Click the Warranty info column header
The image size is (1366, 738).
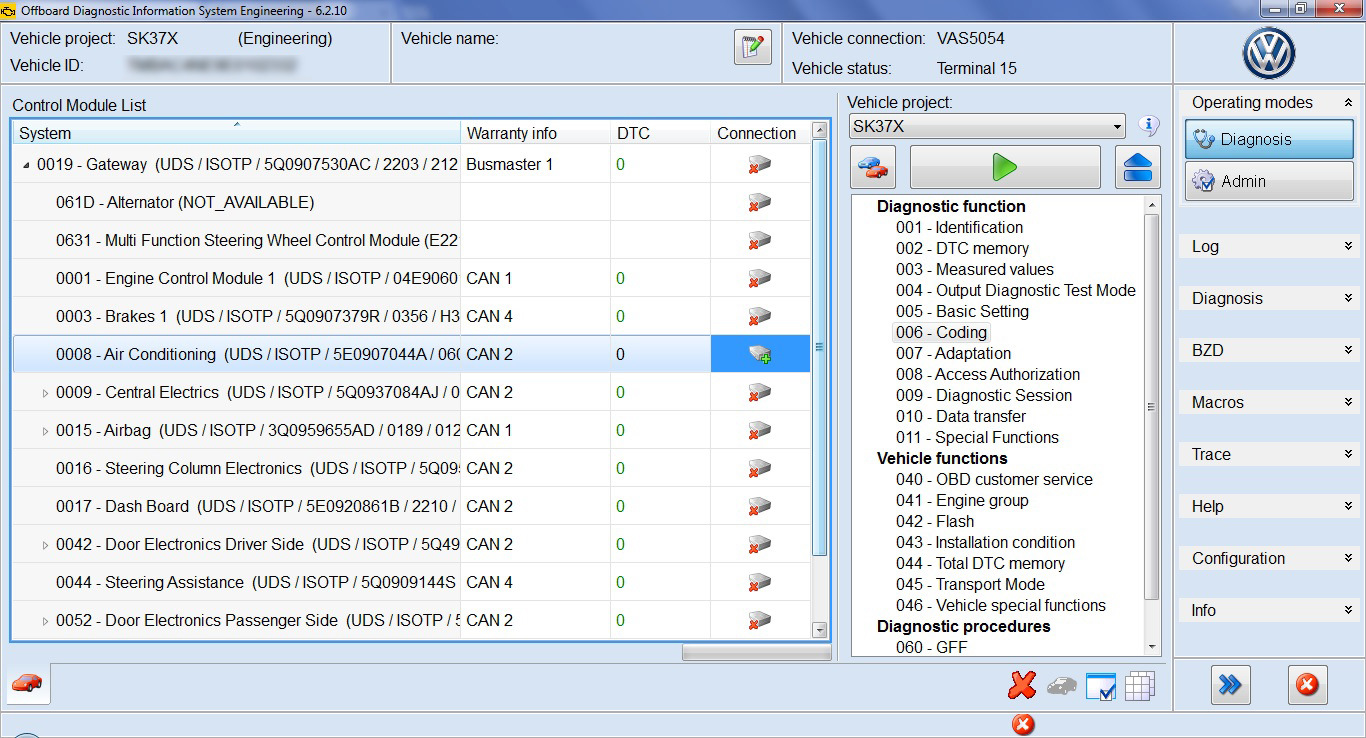point(535,133)
